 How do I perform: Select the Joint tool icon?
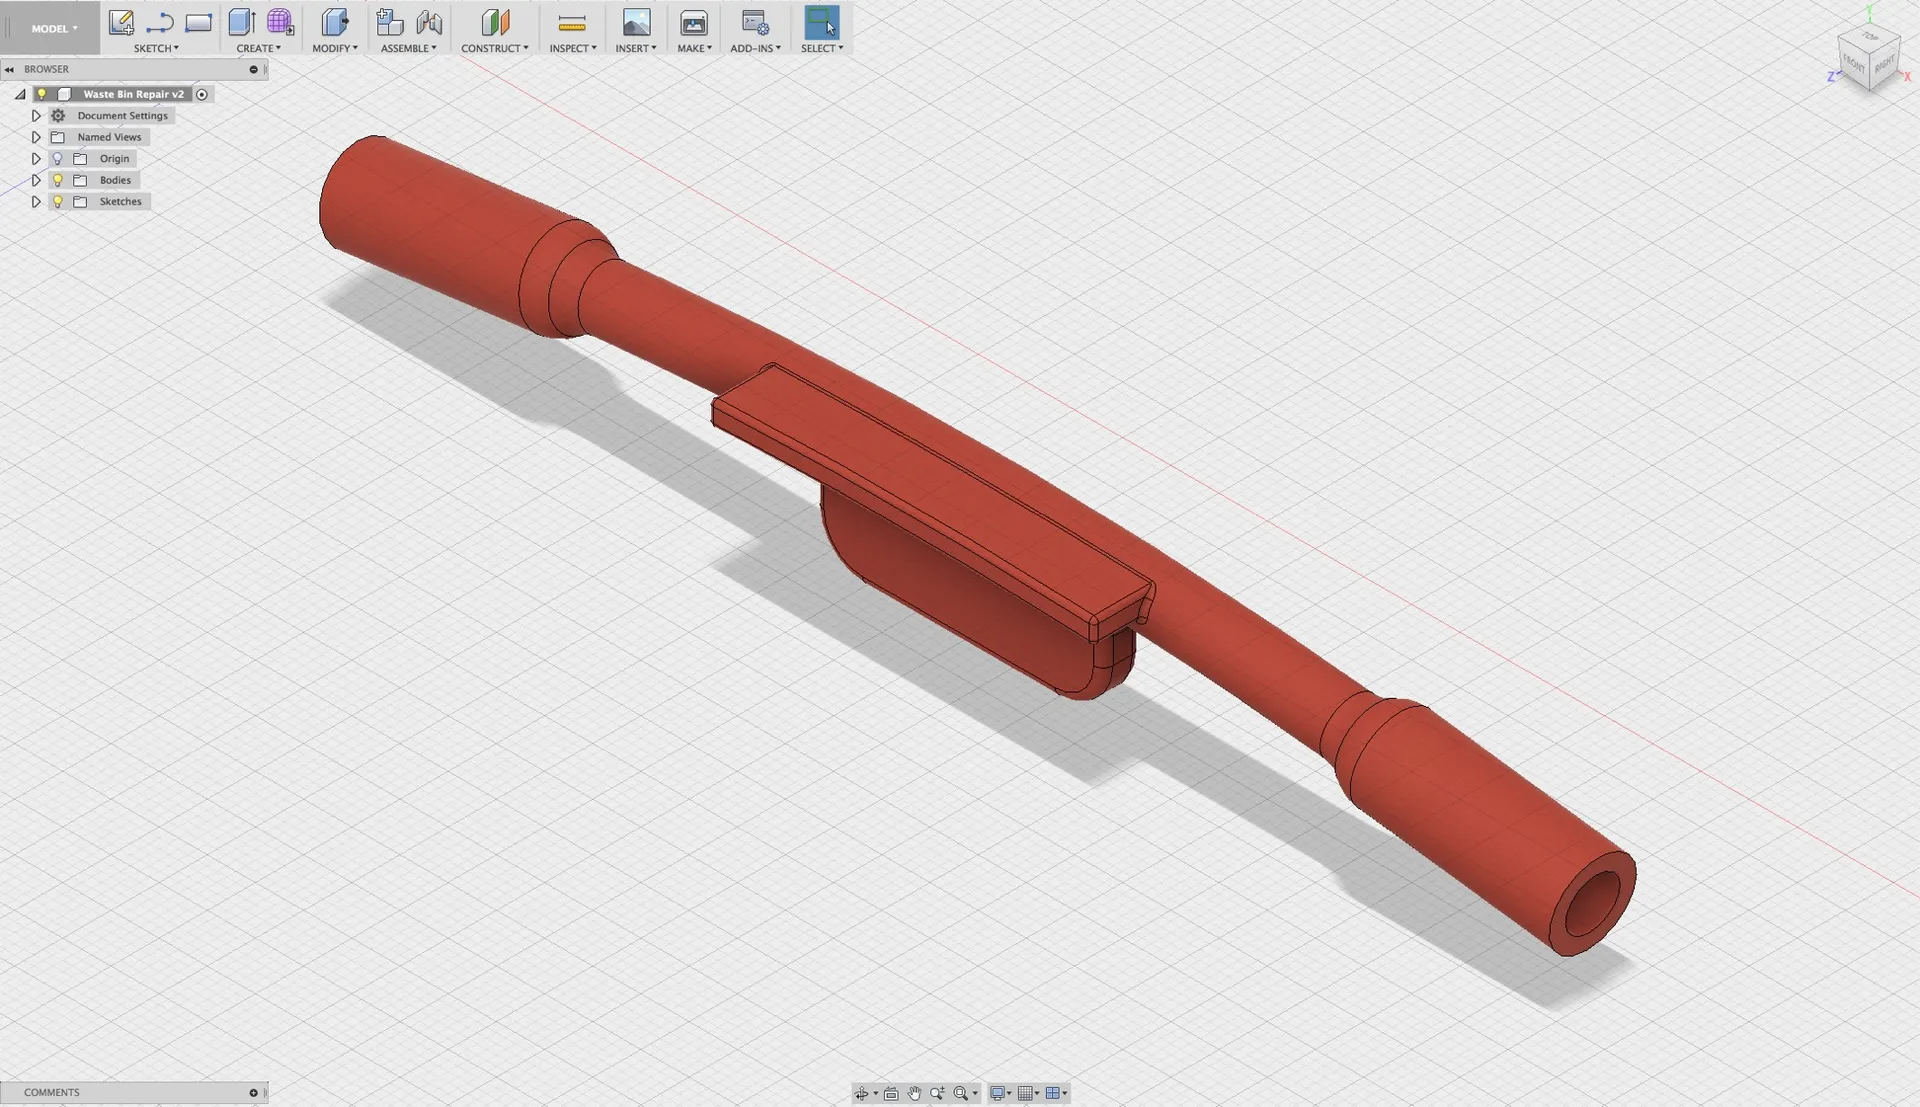(x=429, y=22)
